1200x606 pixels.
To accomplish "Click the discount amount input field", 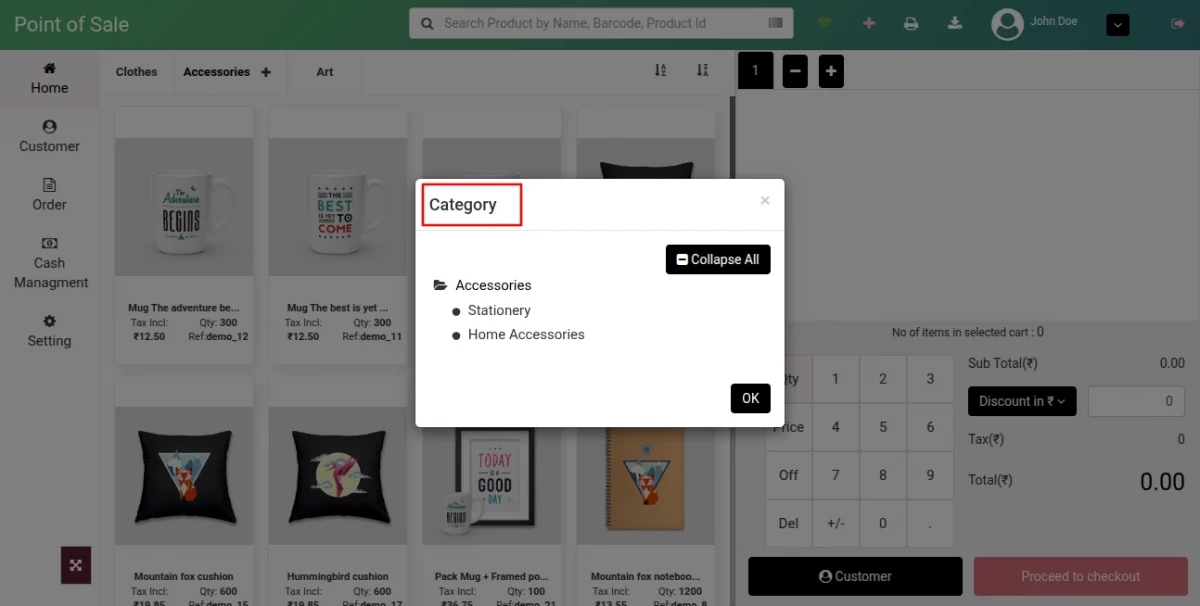I will tap(1136, 401).
